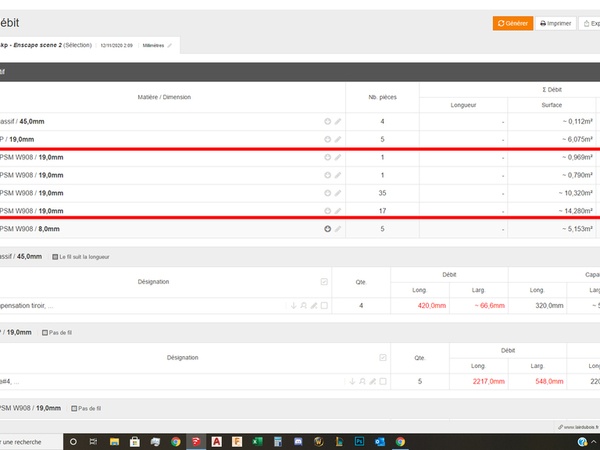
Task: Click the orange Générer button
Action: click(512, 23)
